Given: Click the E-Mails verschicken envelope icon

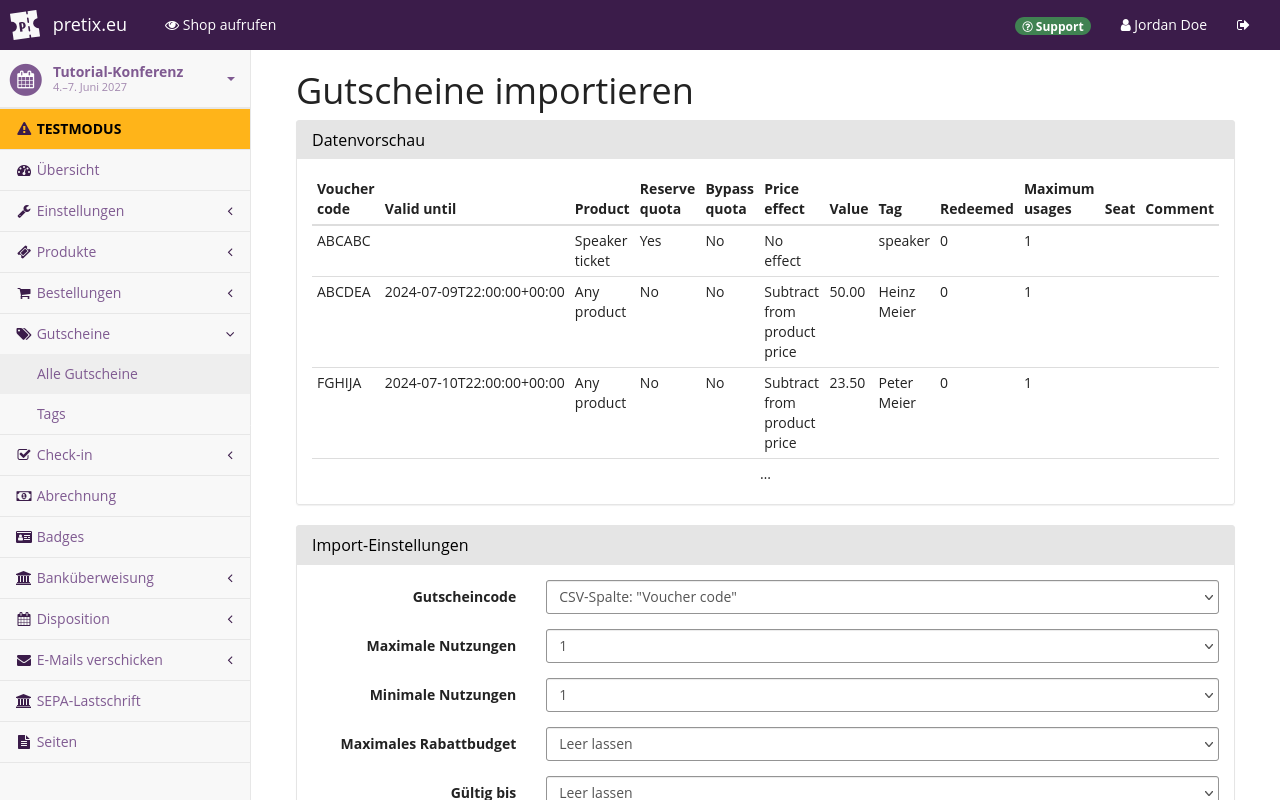Looking at the screenshot, I should (x=24, y=660).
